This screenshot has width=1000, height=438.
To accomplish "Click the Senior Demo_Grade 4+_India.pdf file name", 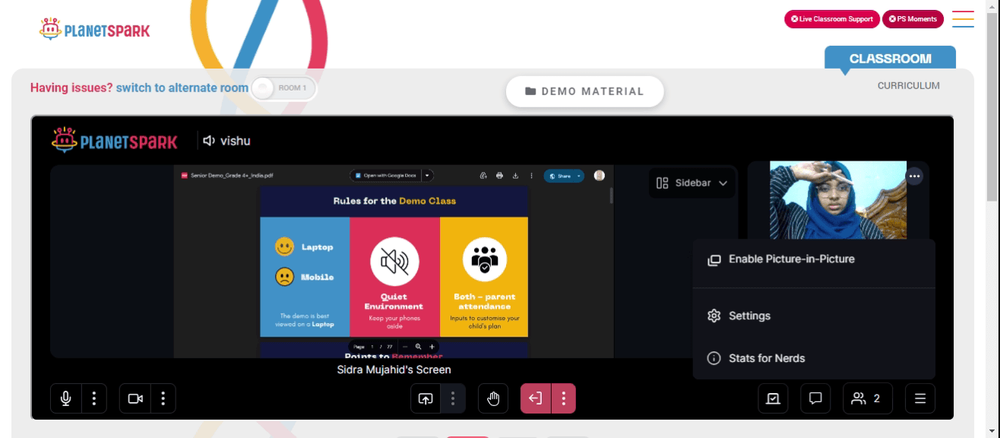I will point(232,175).
